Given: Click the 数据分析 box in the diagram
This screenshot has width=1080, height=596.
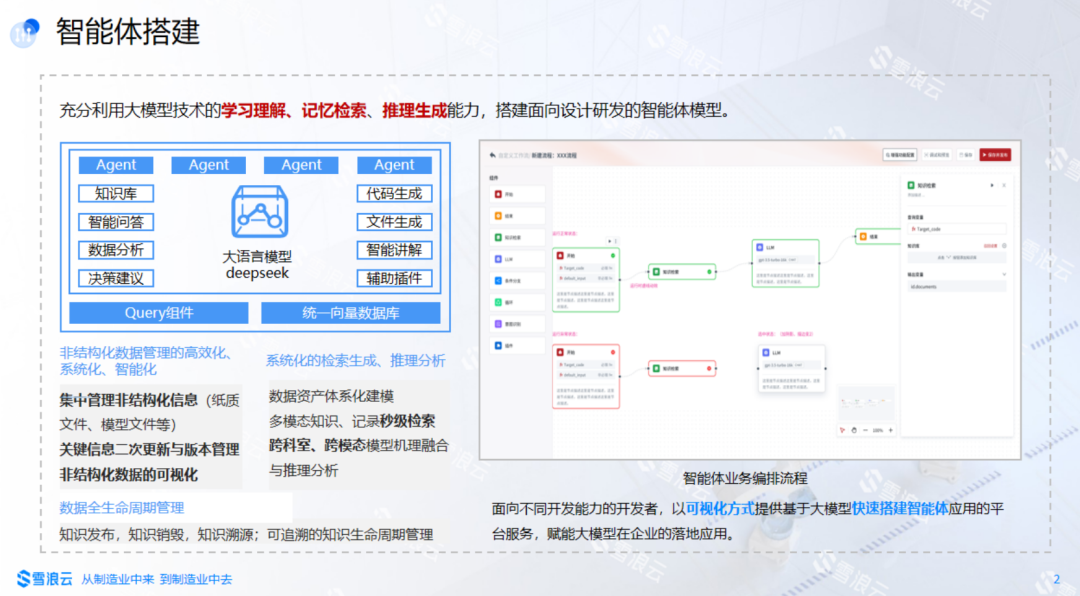Looking at the screenshot, I should [x=116, y=250].
